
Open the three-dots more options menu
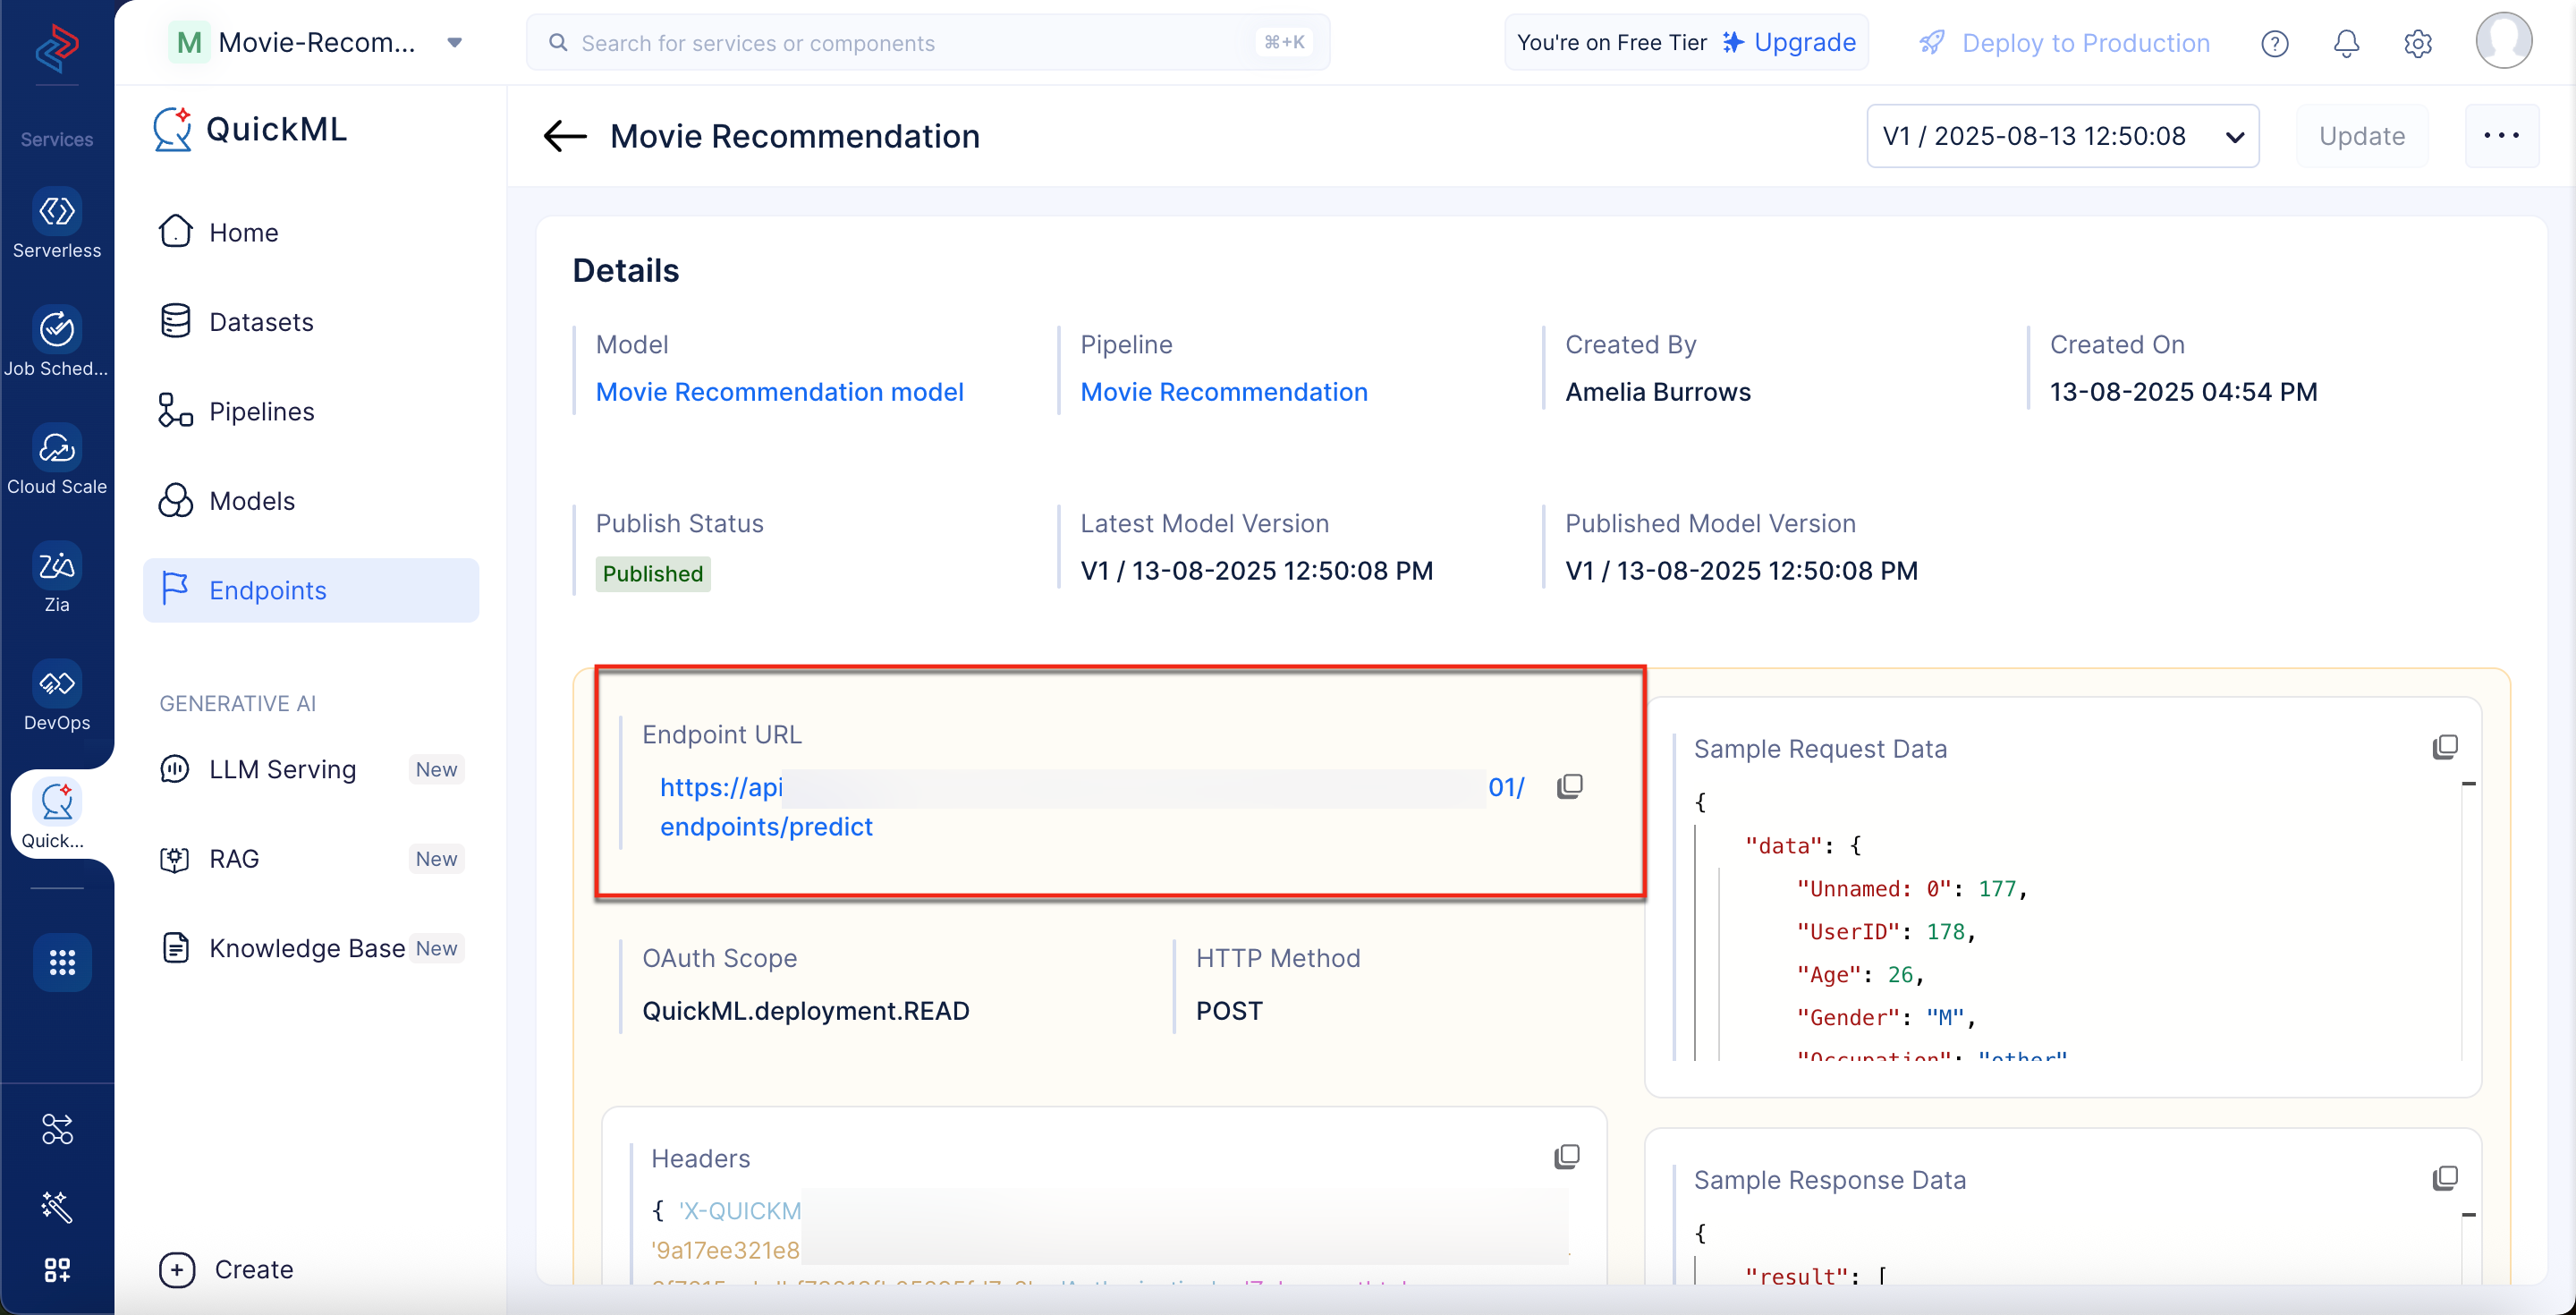(x=2502, y=136)
